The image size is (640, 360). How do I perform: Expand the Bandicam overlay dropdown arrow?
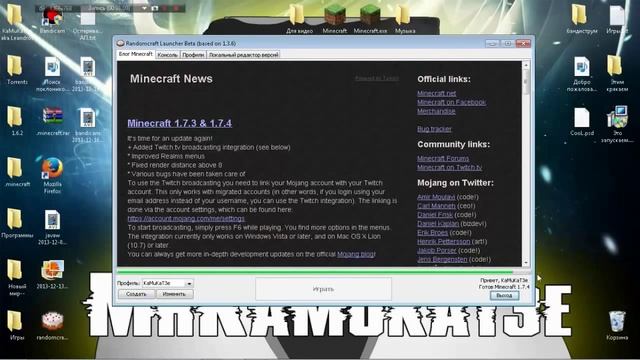(144, 8)
